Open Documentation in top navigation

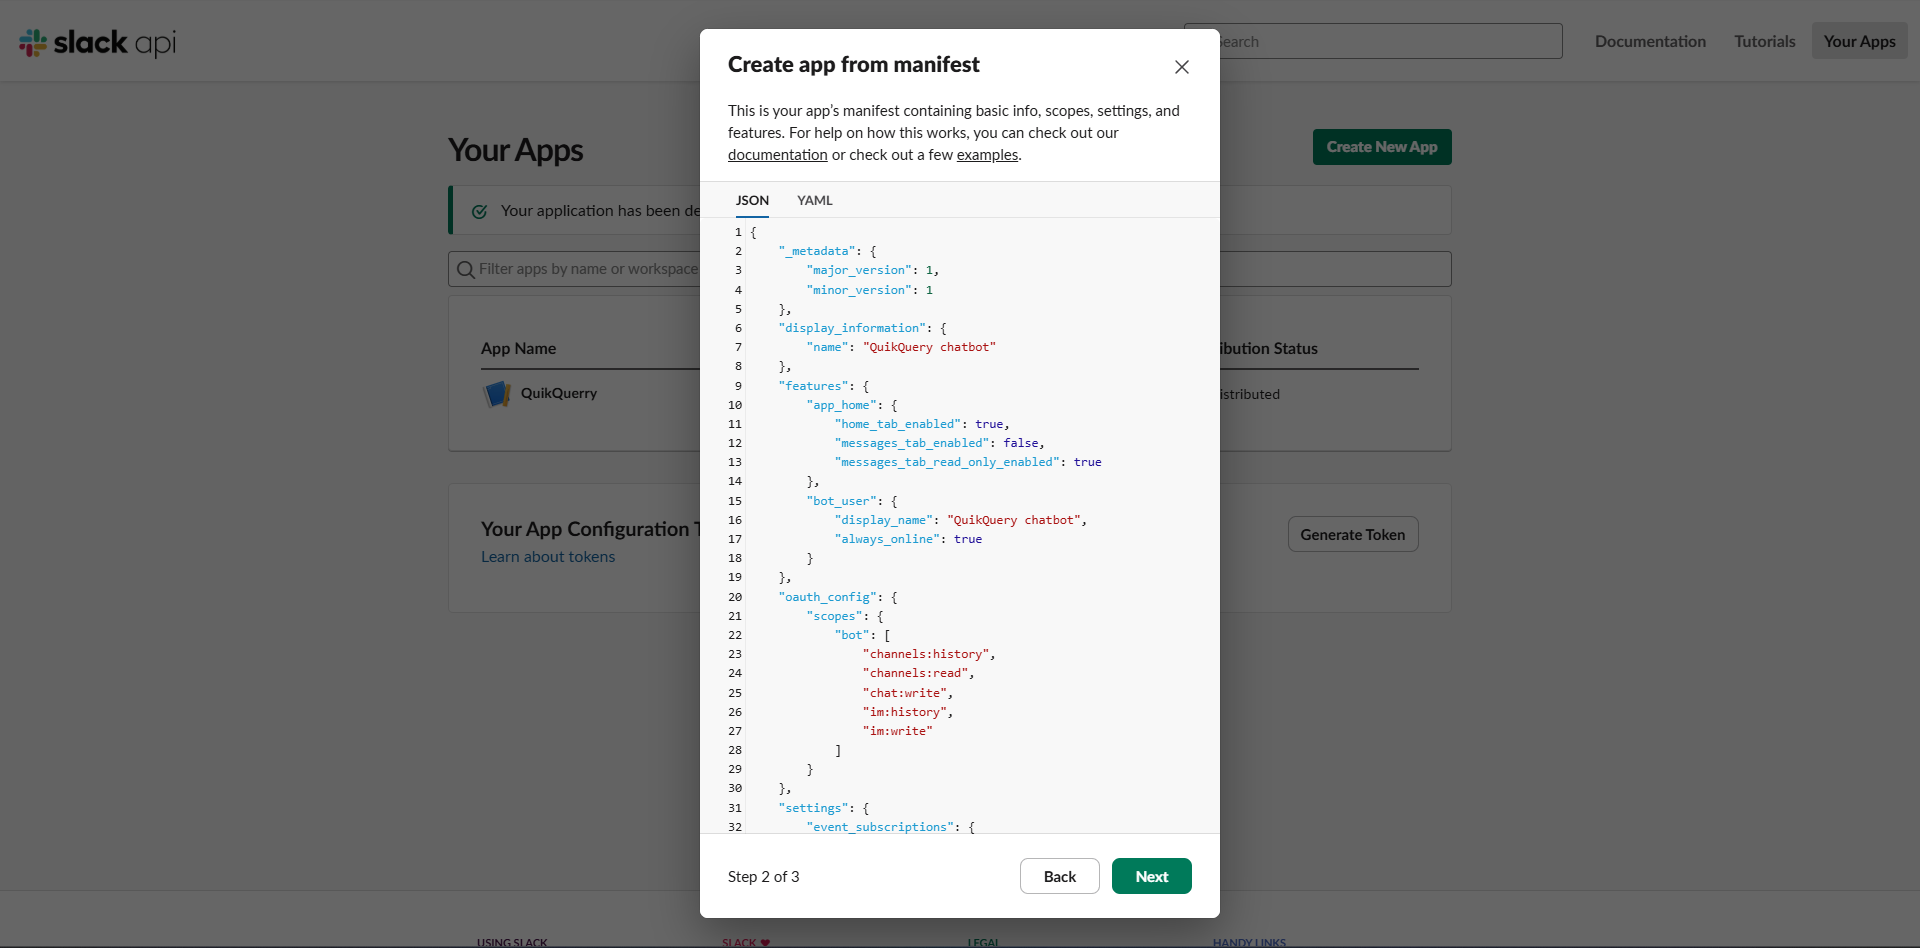[x=1650, y=41]
